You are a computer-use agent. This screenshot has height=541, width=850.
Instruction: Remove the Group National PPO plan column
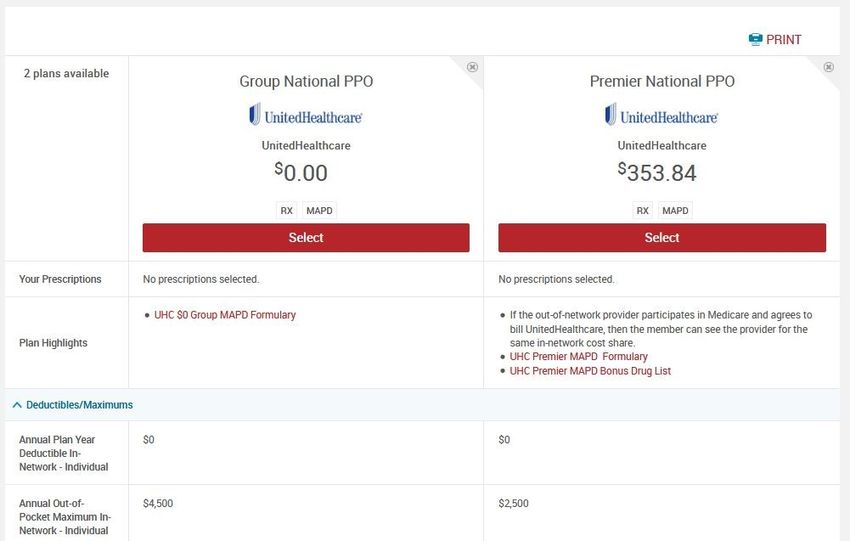[x=472, y=67]
